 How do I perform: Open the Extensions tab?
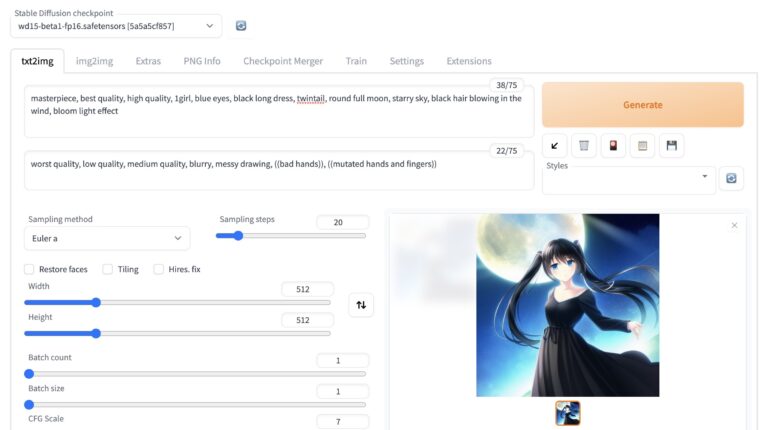(469, 61)
